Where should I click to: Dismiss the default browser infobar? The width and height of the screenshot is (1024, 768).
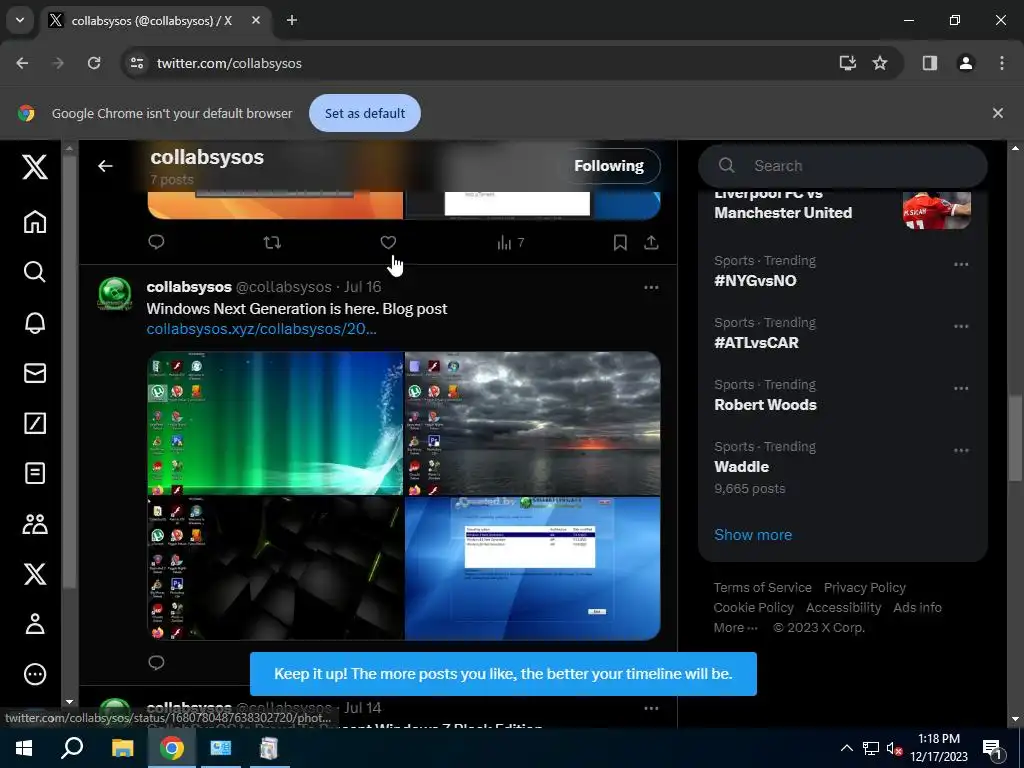click(997, 113)
